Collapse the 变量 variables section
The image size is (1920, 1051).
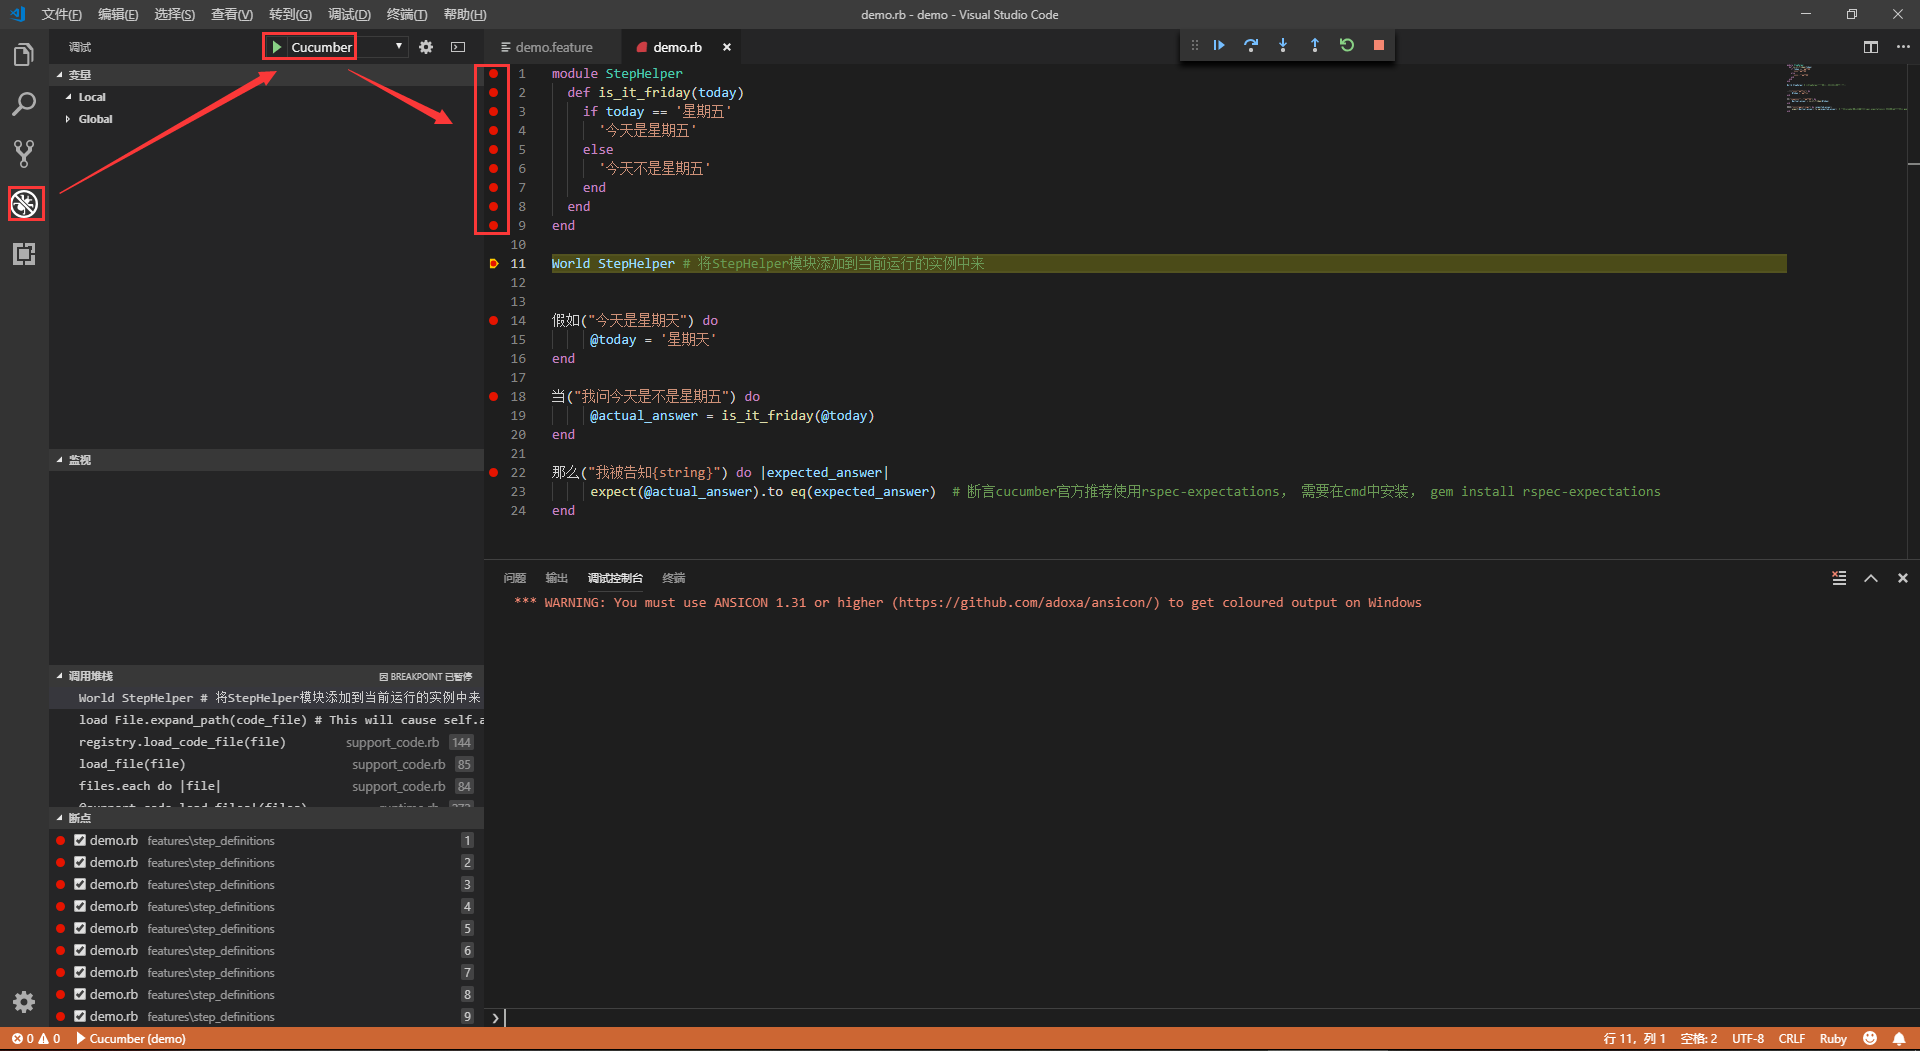tap(266, 75)
